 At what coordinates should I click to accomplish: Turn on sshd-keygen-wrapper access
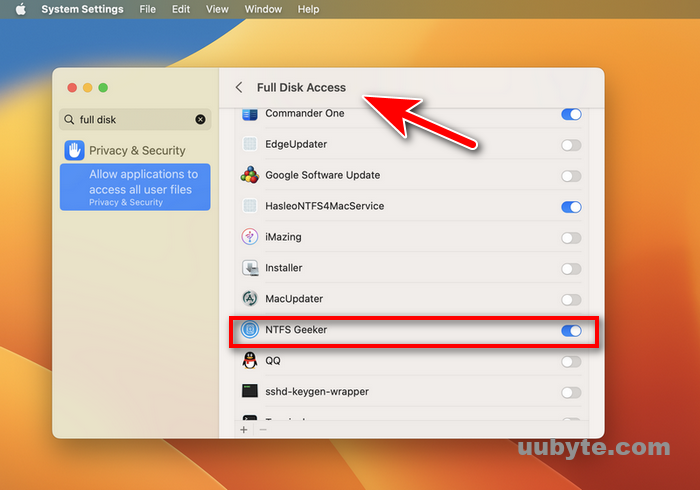(x=571, y=392)
